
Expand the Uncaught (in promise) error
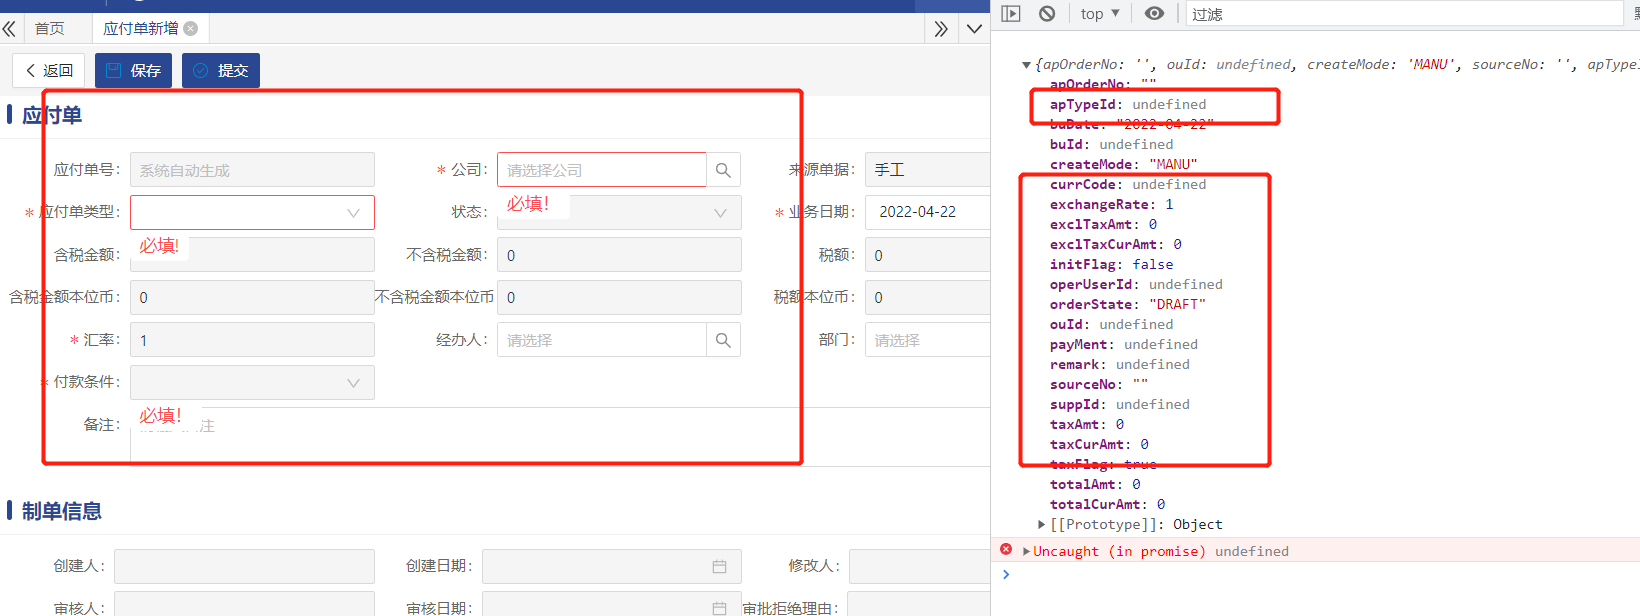(1026, 551)
